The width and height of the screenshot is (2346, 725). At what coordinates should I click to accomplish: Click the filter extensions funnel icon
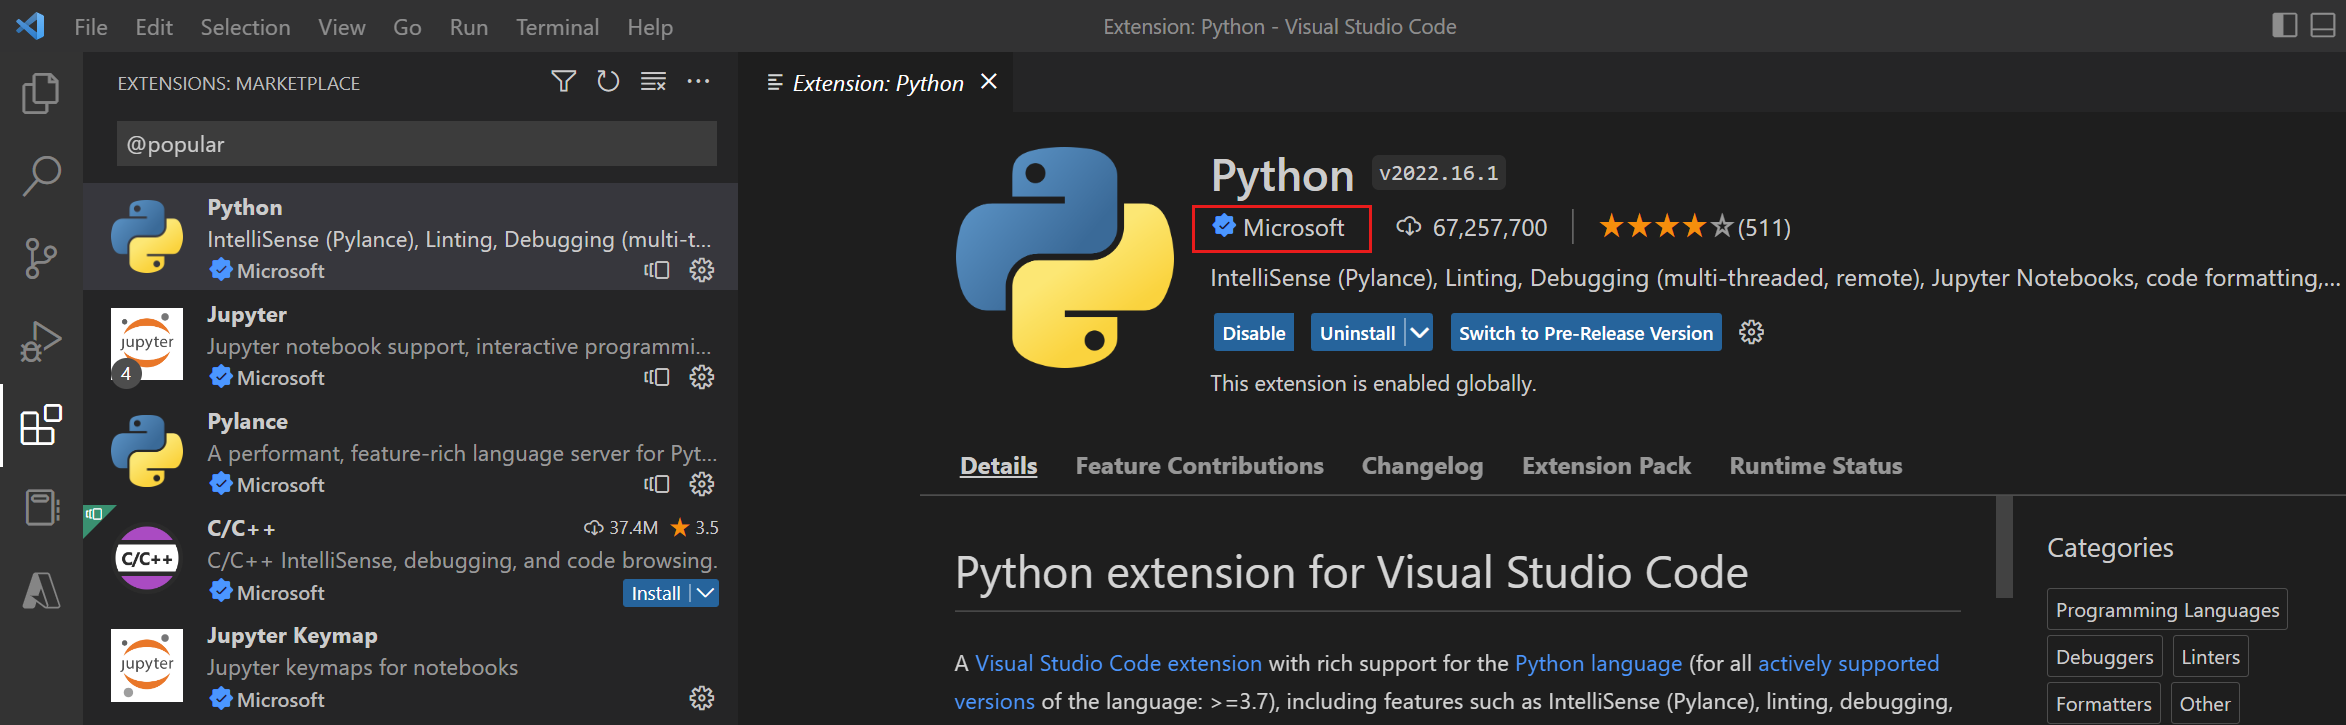(564, 82)
